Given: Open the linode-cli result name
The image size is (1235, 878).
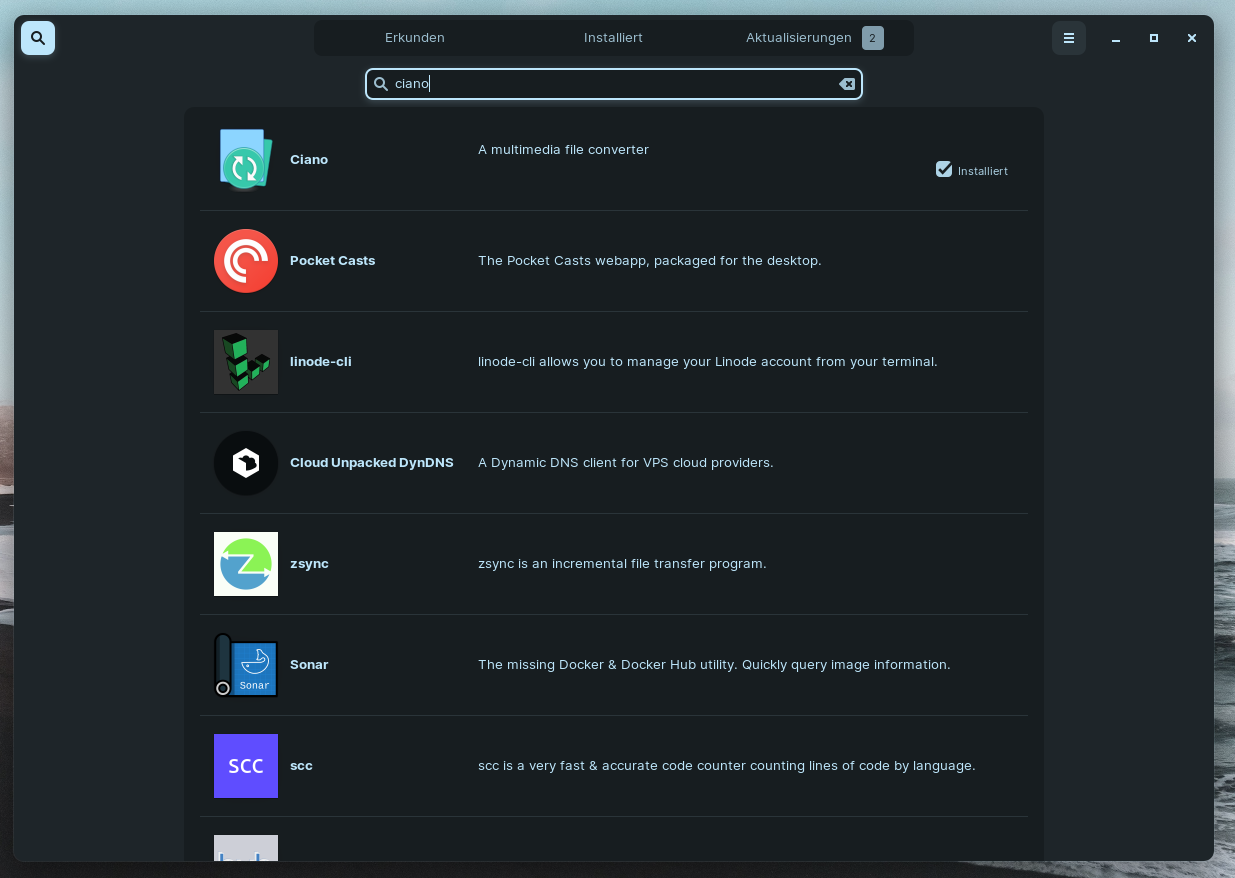Looking at the screenshot, I should [x=321, y=362].
